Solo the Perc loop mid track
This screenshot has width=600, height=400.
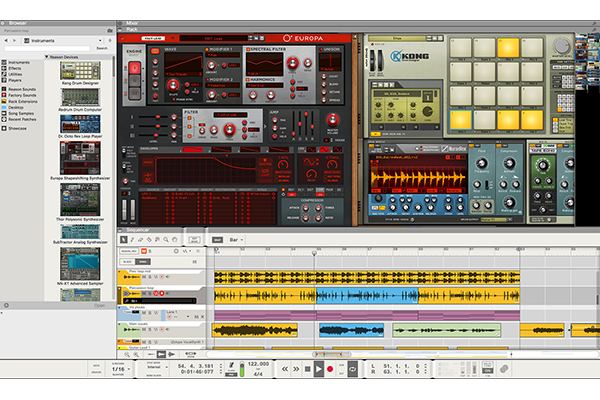point(150,276)
